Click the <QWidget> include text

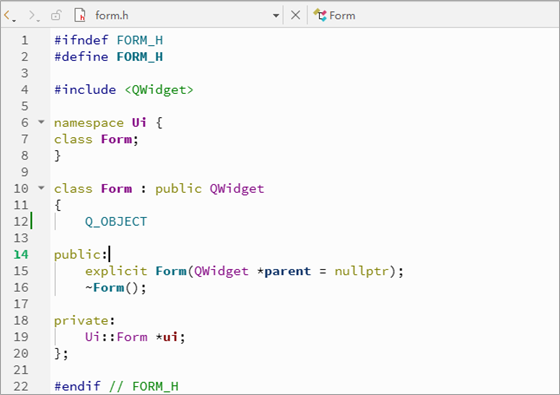click(x=159, y=90)
